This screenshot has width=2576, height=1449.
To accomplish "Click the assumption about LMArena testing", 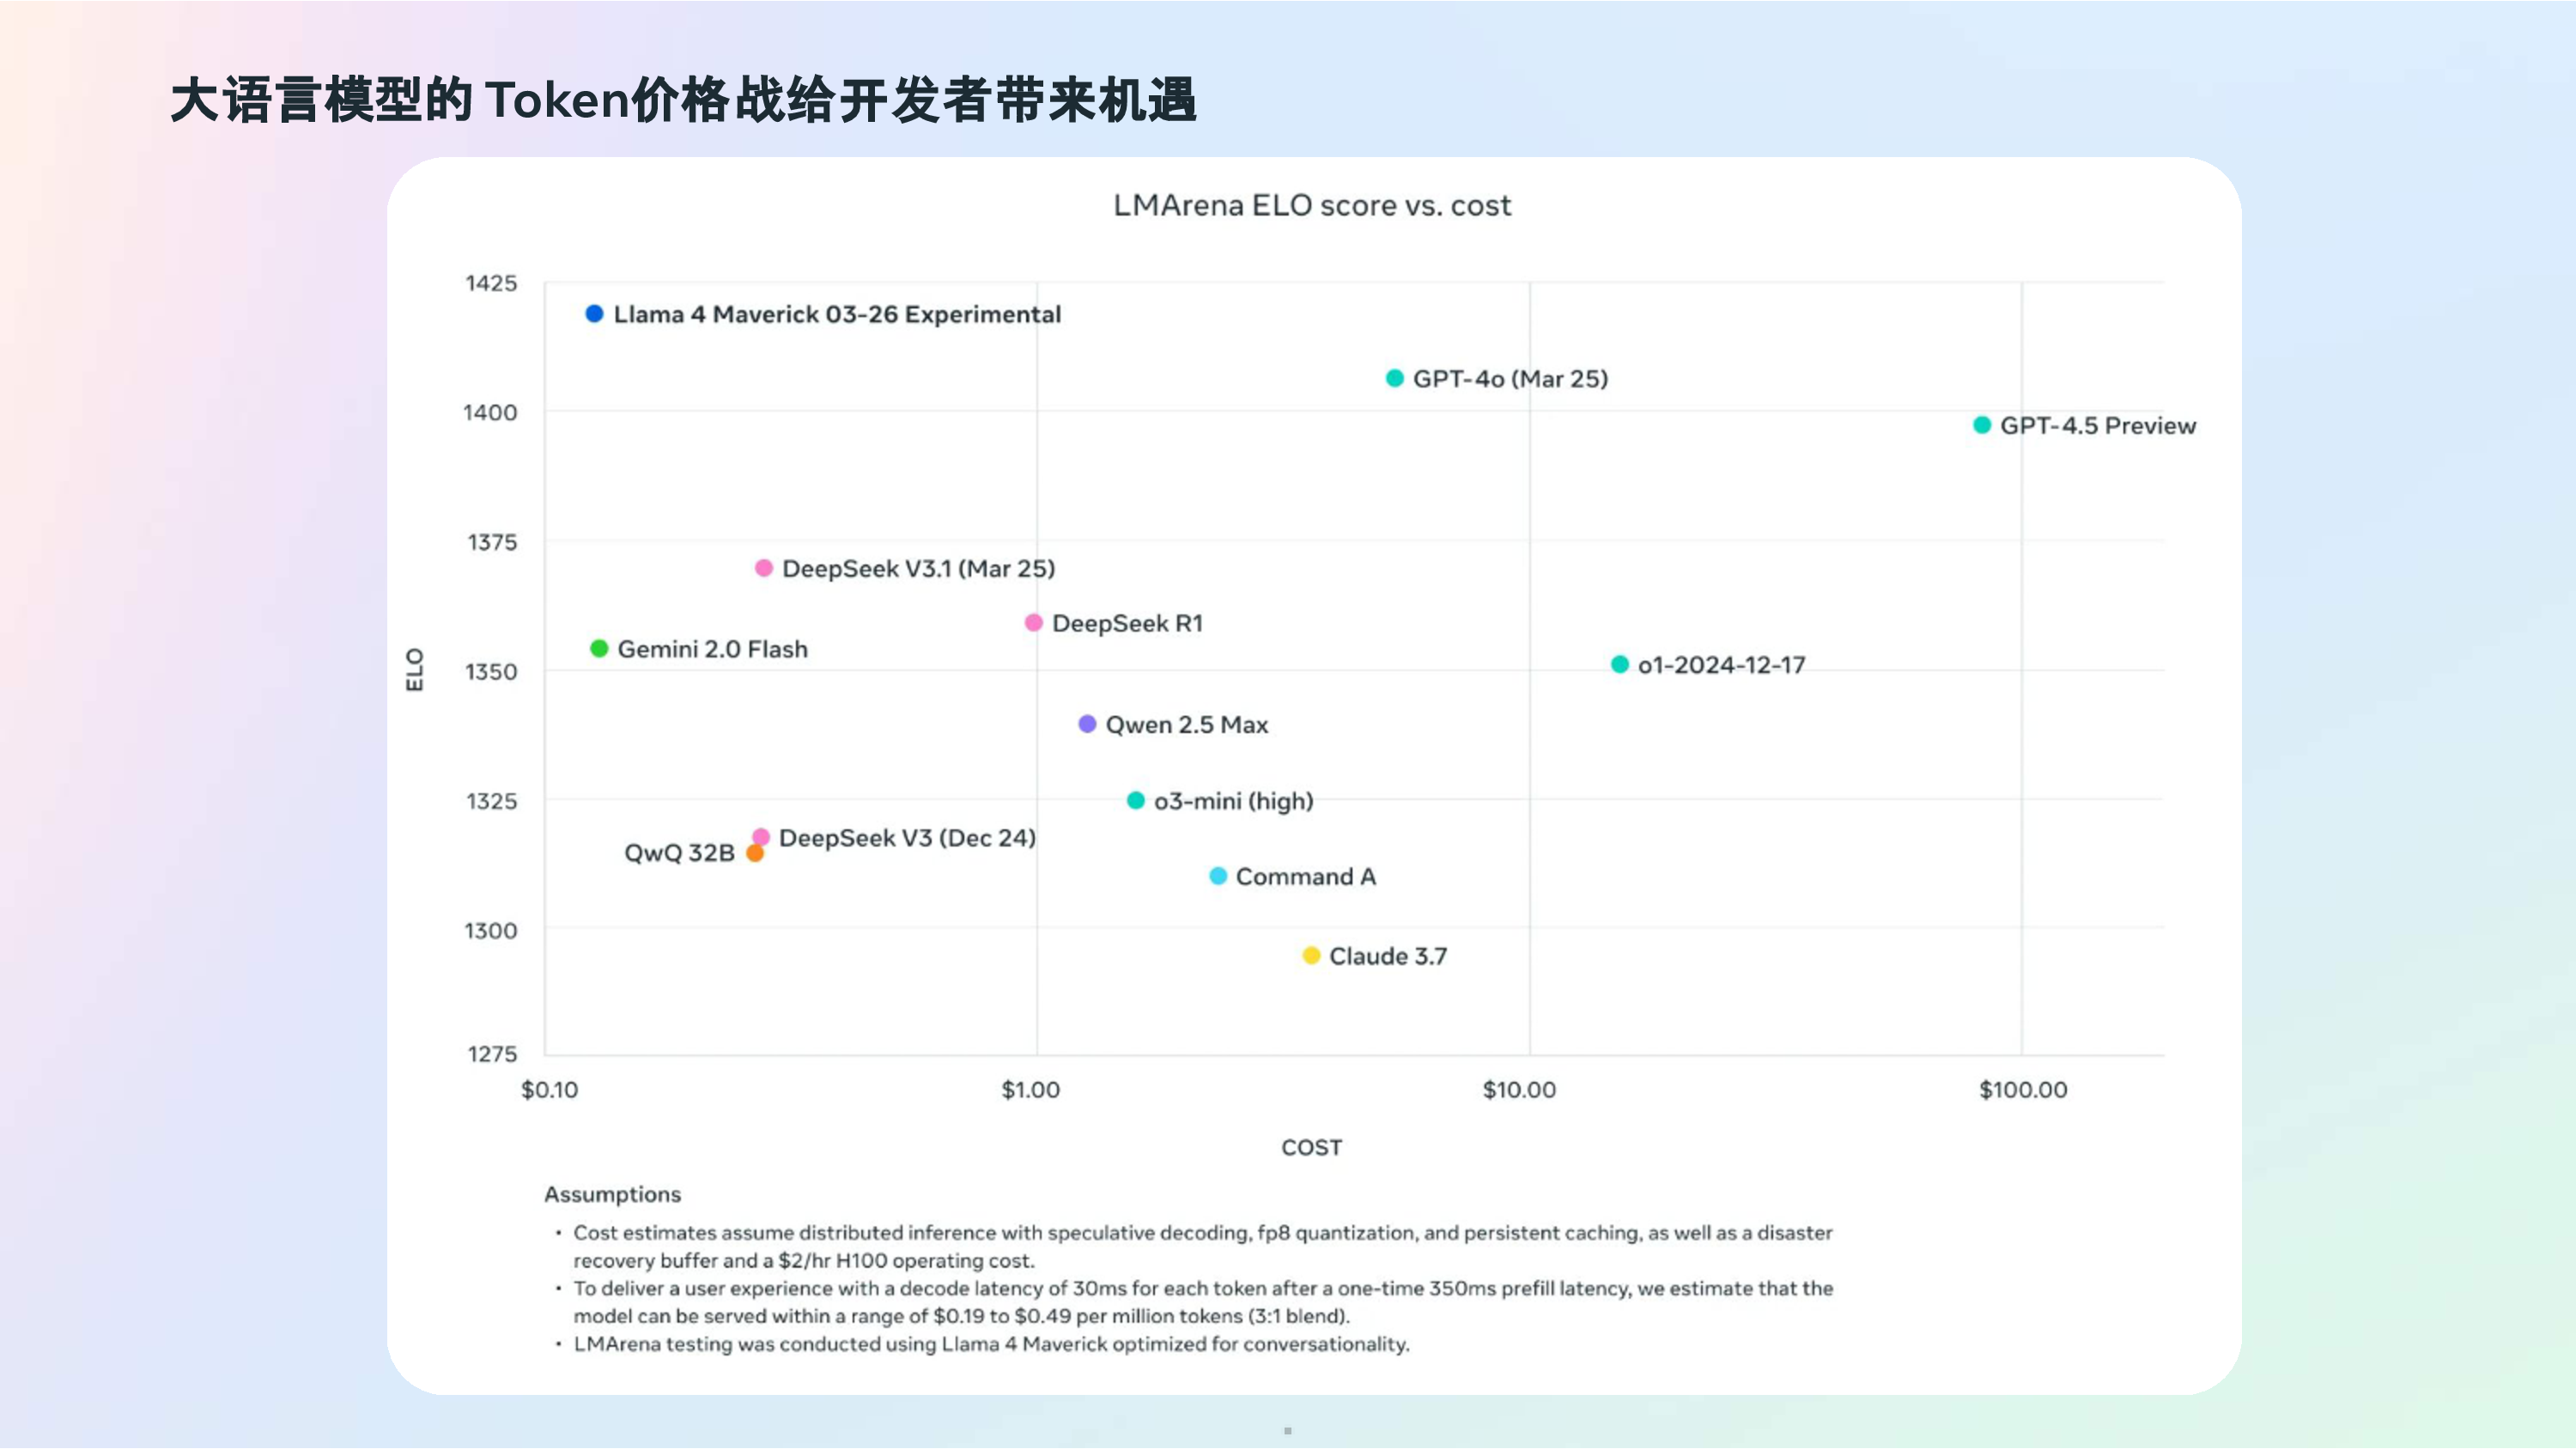I will pos(991,1345).
